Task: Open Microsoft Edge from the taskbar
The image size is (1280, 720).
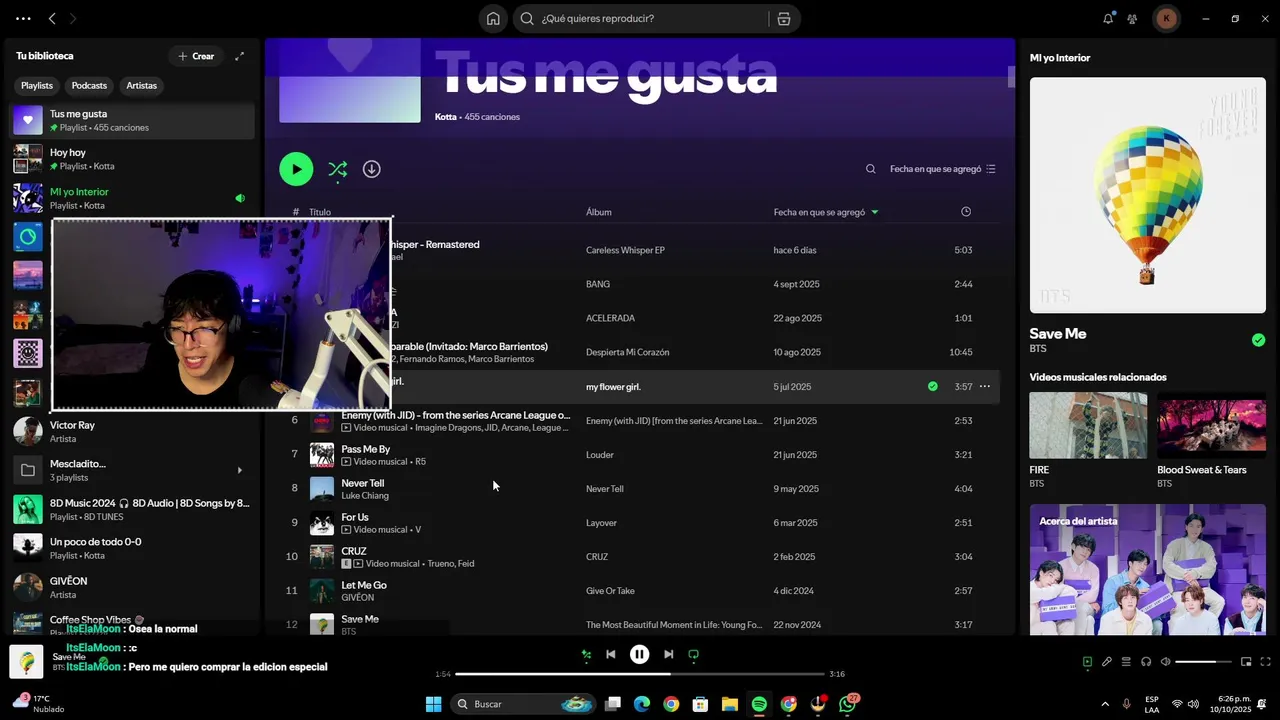Action: point(642,704)
